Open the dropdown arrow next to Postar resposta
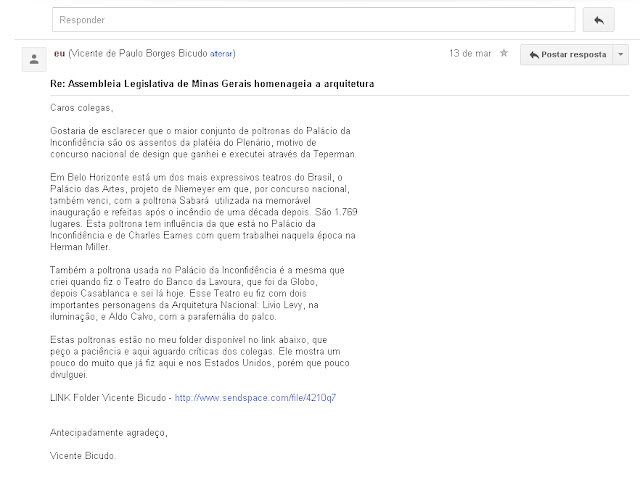The height and width of the screenshot is (496, 640). [x=620, y=55]
